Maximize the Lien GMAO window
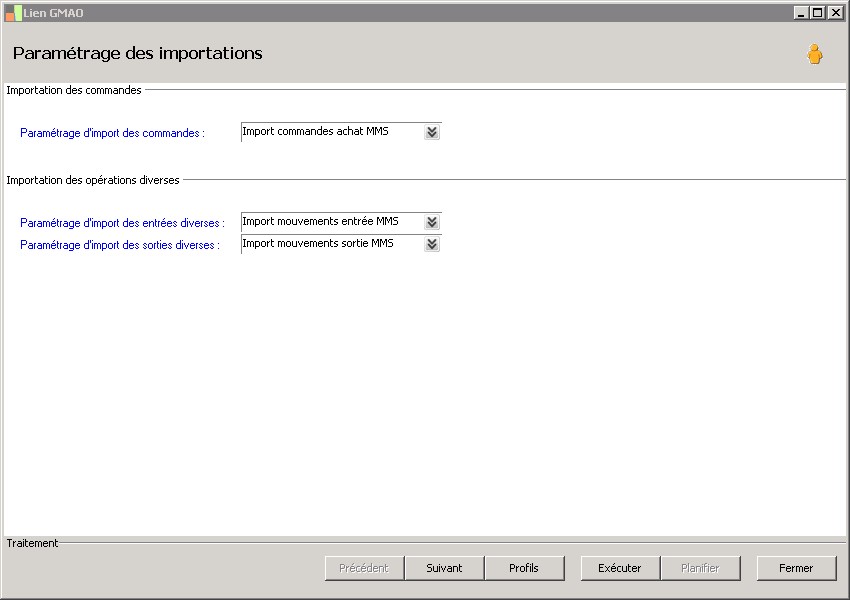 point(817,13)
